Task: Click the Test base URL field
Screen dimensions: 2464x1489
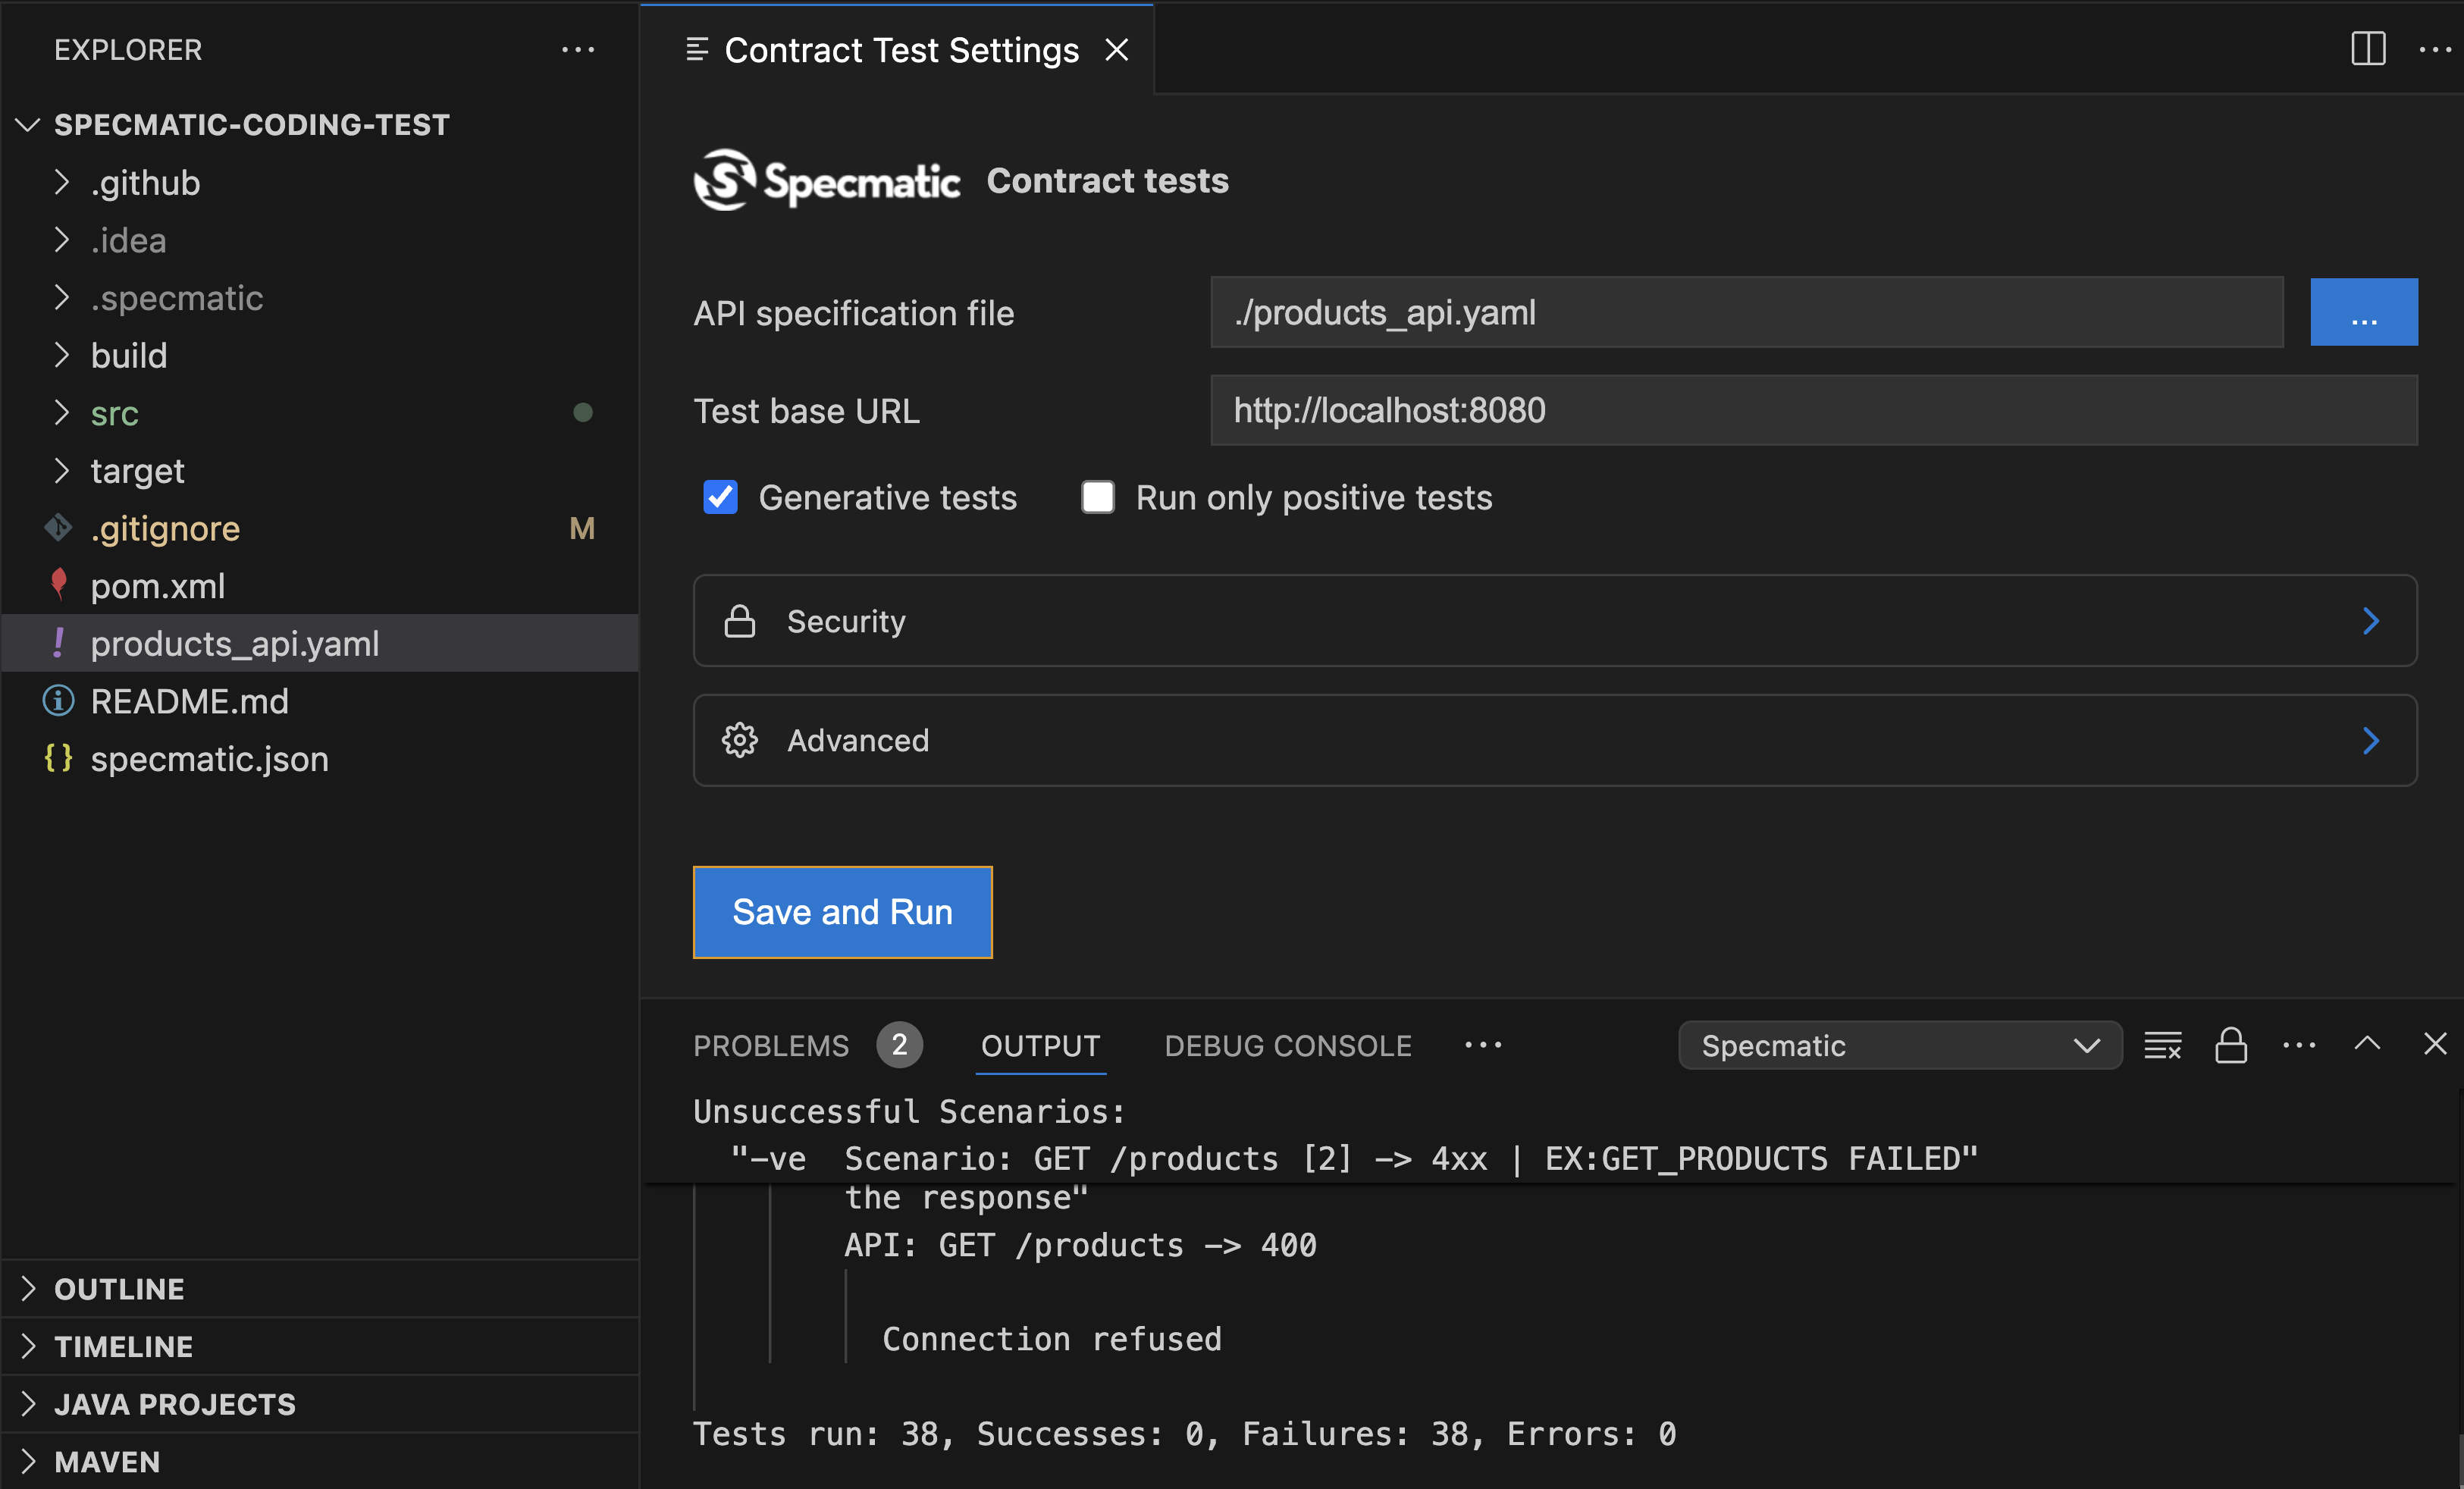Action: (1813, 410)
